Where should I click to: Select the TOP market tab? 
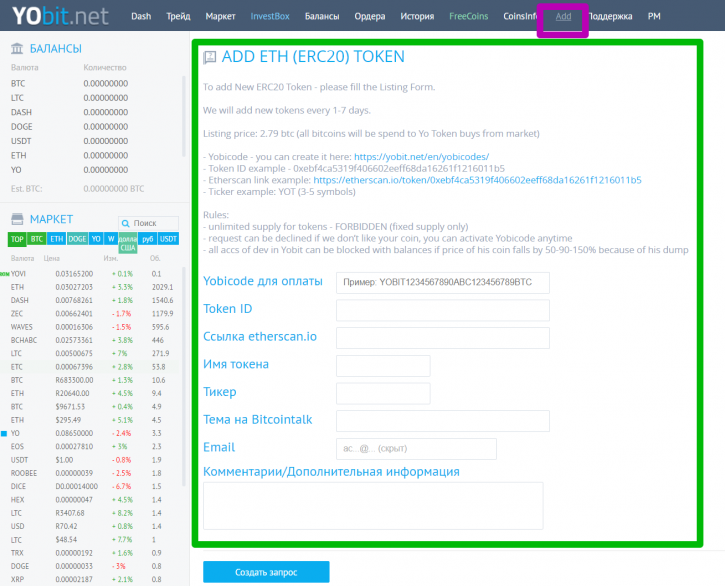[17, 239]
